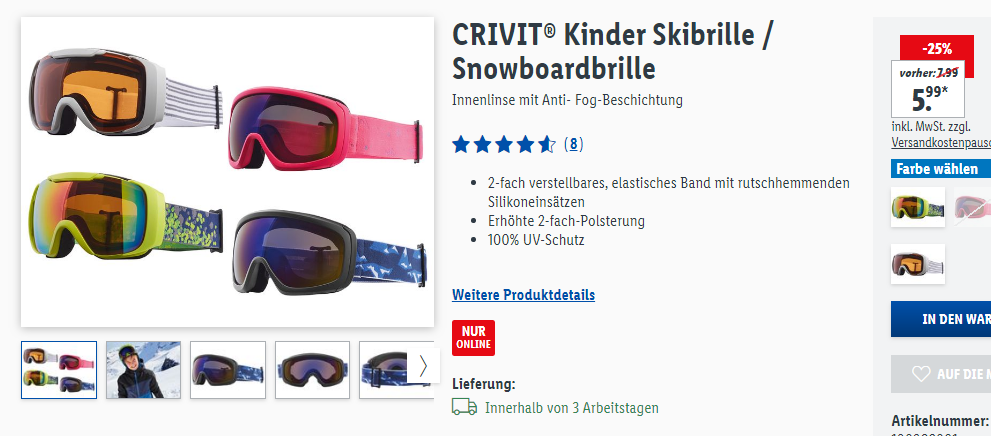Click the next thumbnail carousel arrow
991x436 pixels.
pos(423,366)
